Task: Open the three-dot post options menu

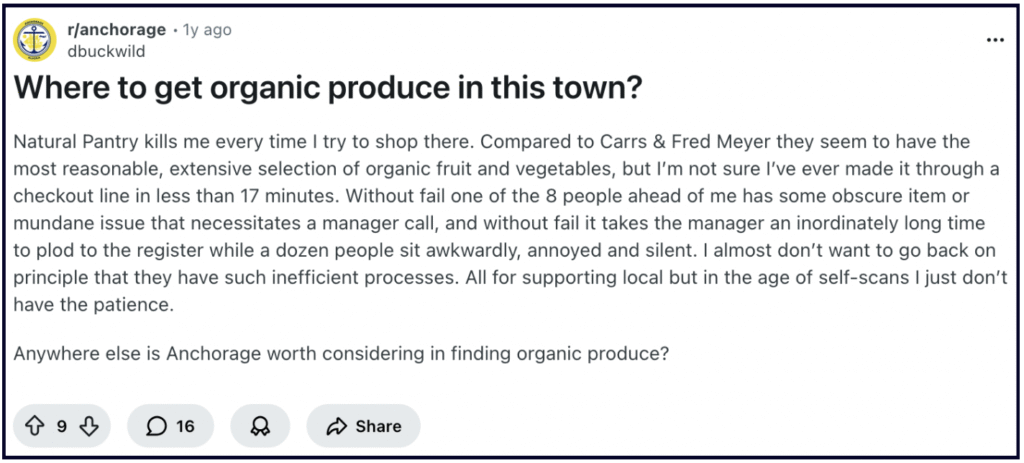Action: [994, 40]
